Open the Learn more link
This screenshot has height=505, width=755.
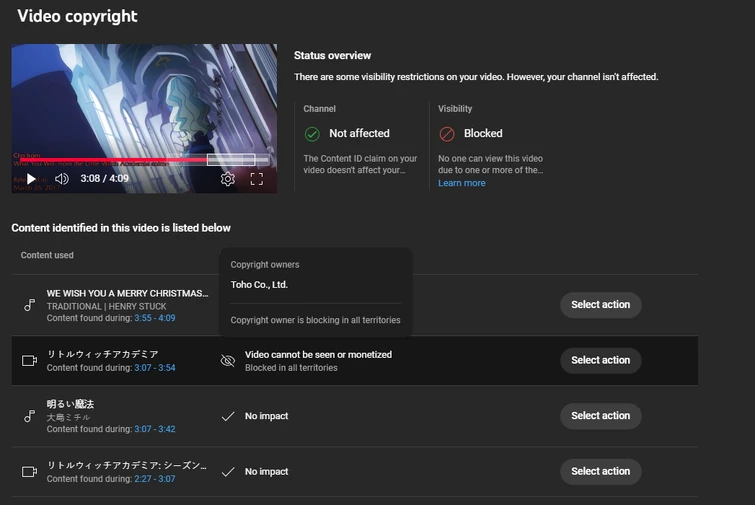(x=461, y=183)
